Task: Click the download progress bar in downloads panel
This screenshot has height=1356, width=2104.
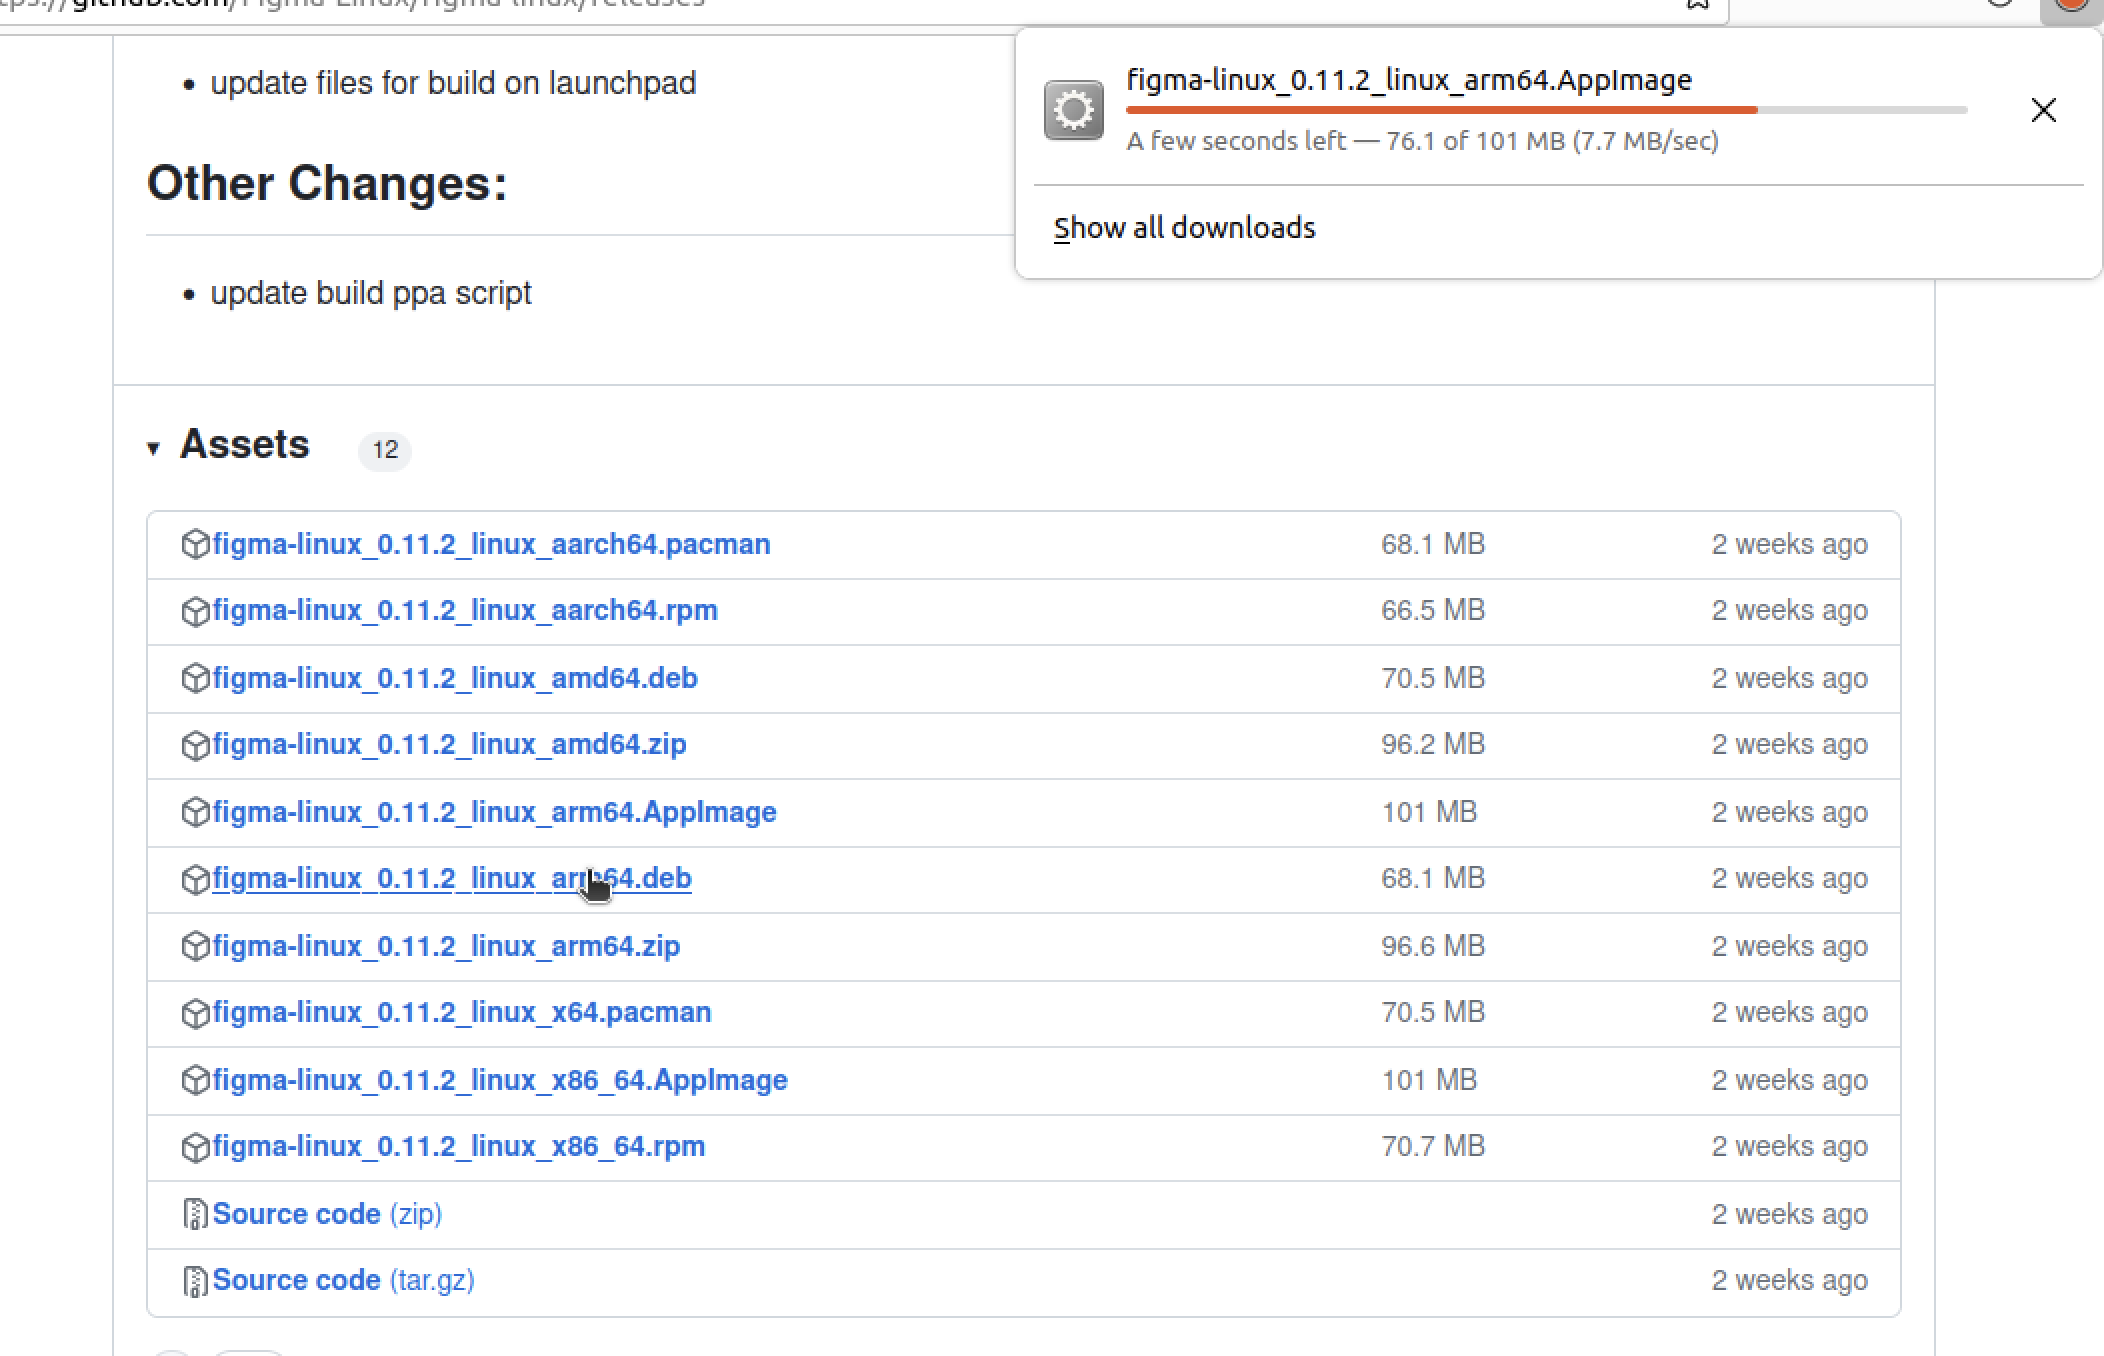Action: tap(1546, 109)
